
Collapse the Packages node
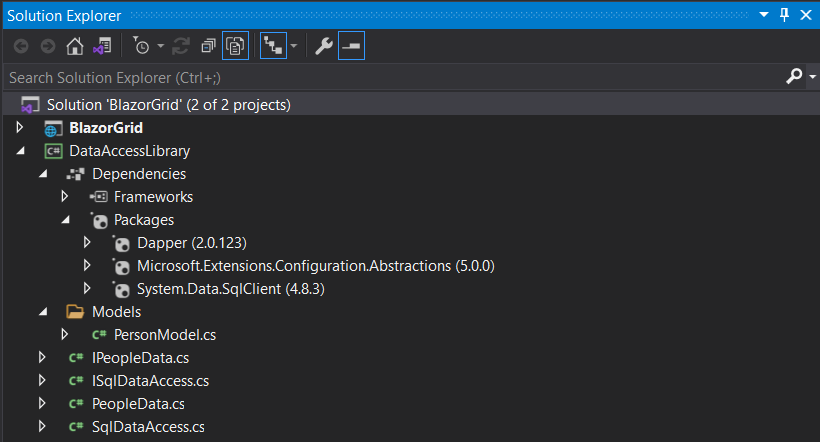(65, 220)
